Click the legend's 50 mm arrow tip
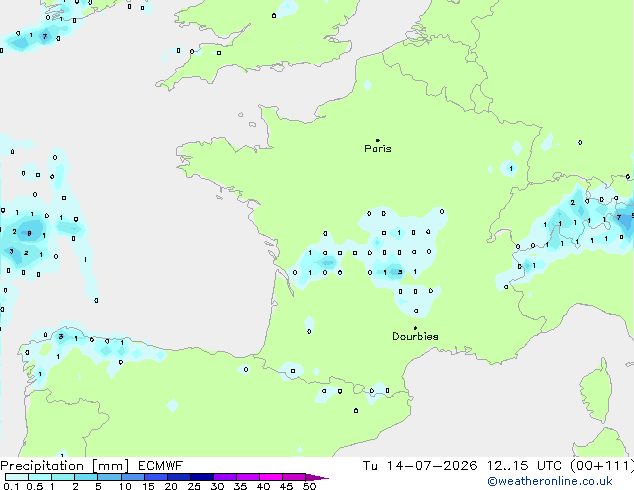 pyautogui.click(x=317, y=477)
